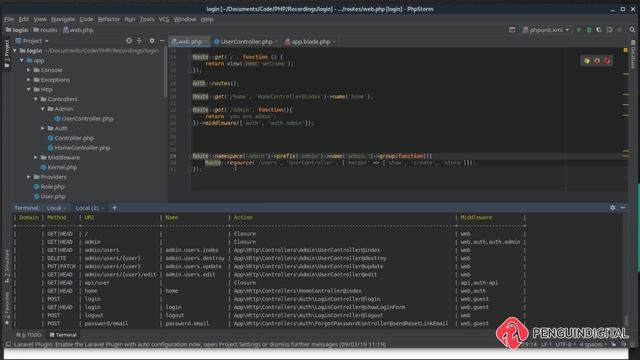Open the Database tool window side tab

633,55
